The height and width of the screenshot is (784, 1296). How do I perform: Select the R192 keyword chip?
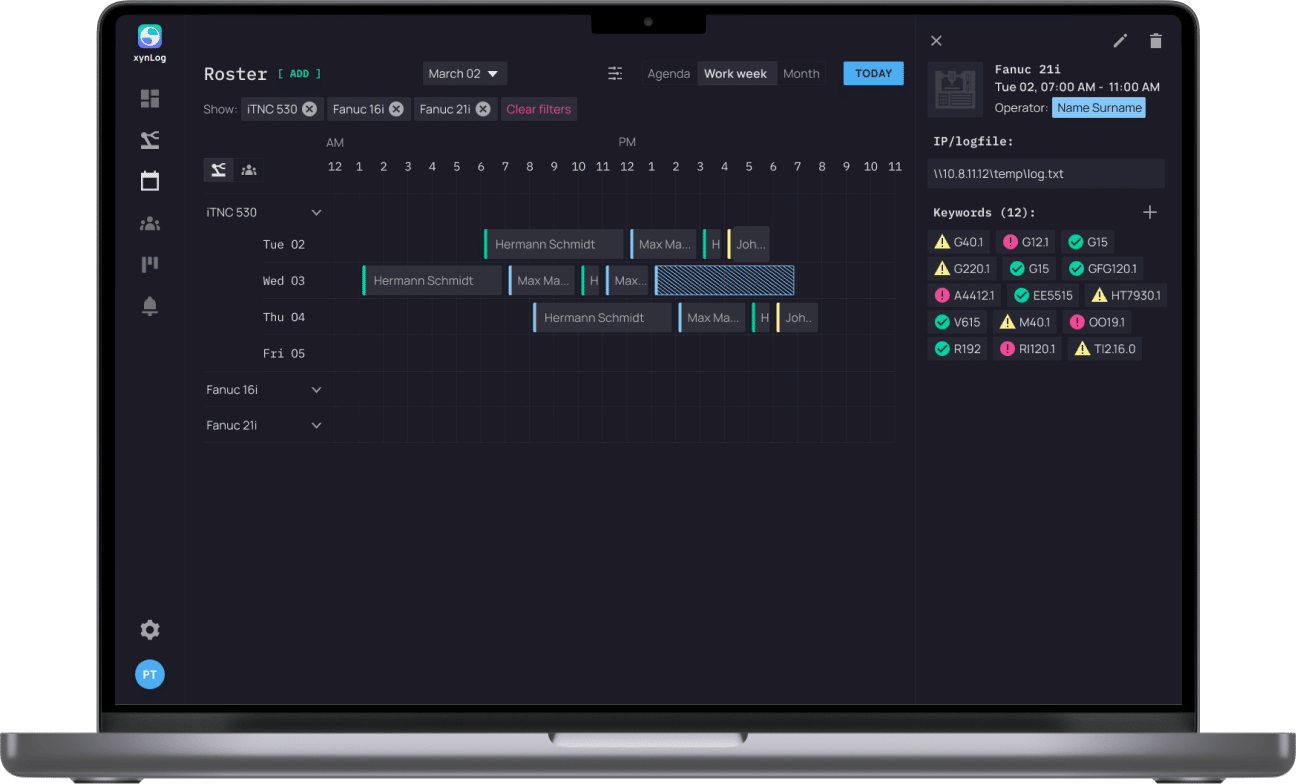[957, 349]
